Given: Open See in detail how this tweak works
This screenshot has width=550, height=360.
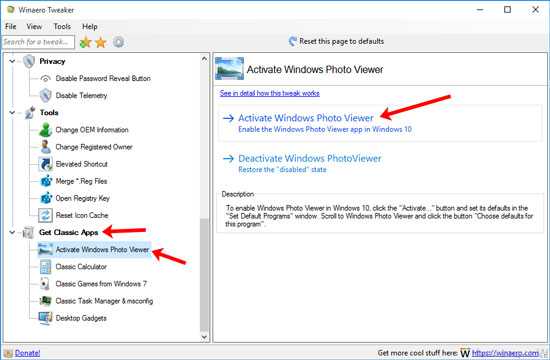Looking at the screenshot, I should click(x=269, y=93).
